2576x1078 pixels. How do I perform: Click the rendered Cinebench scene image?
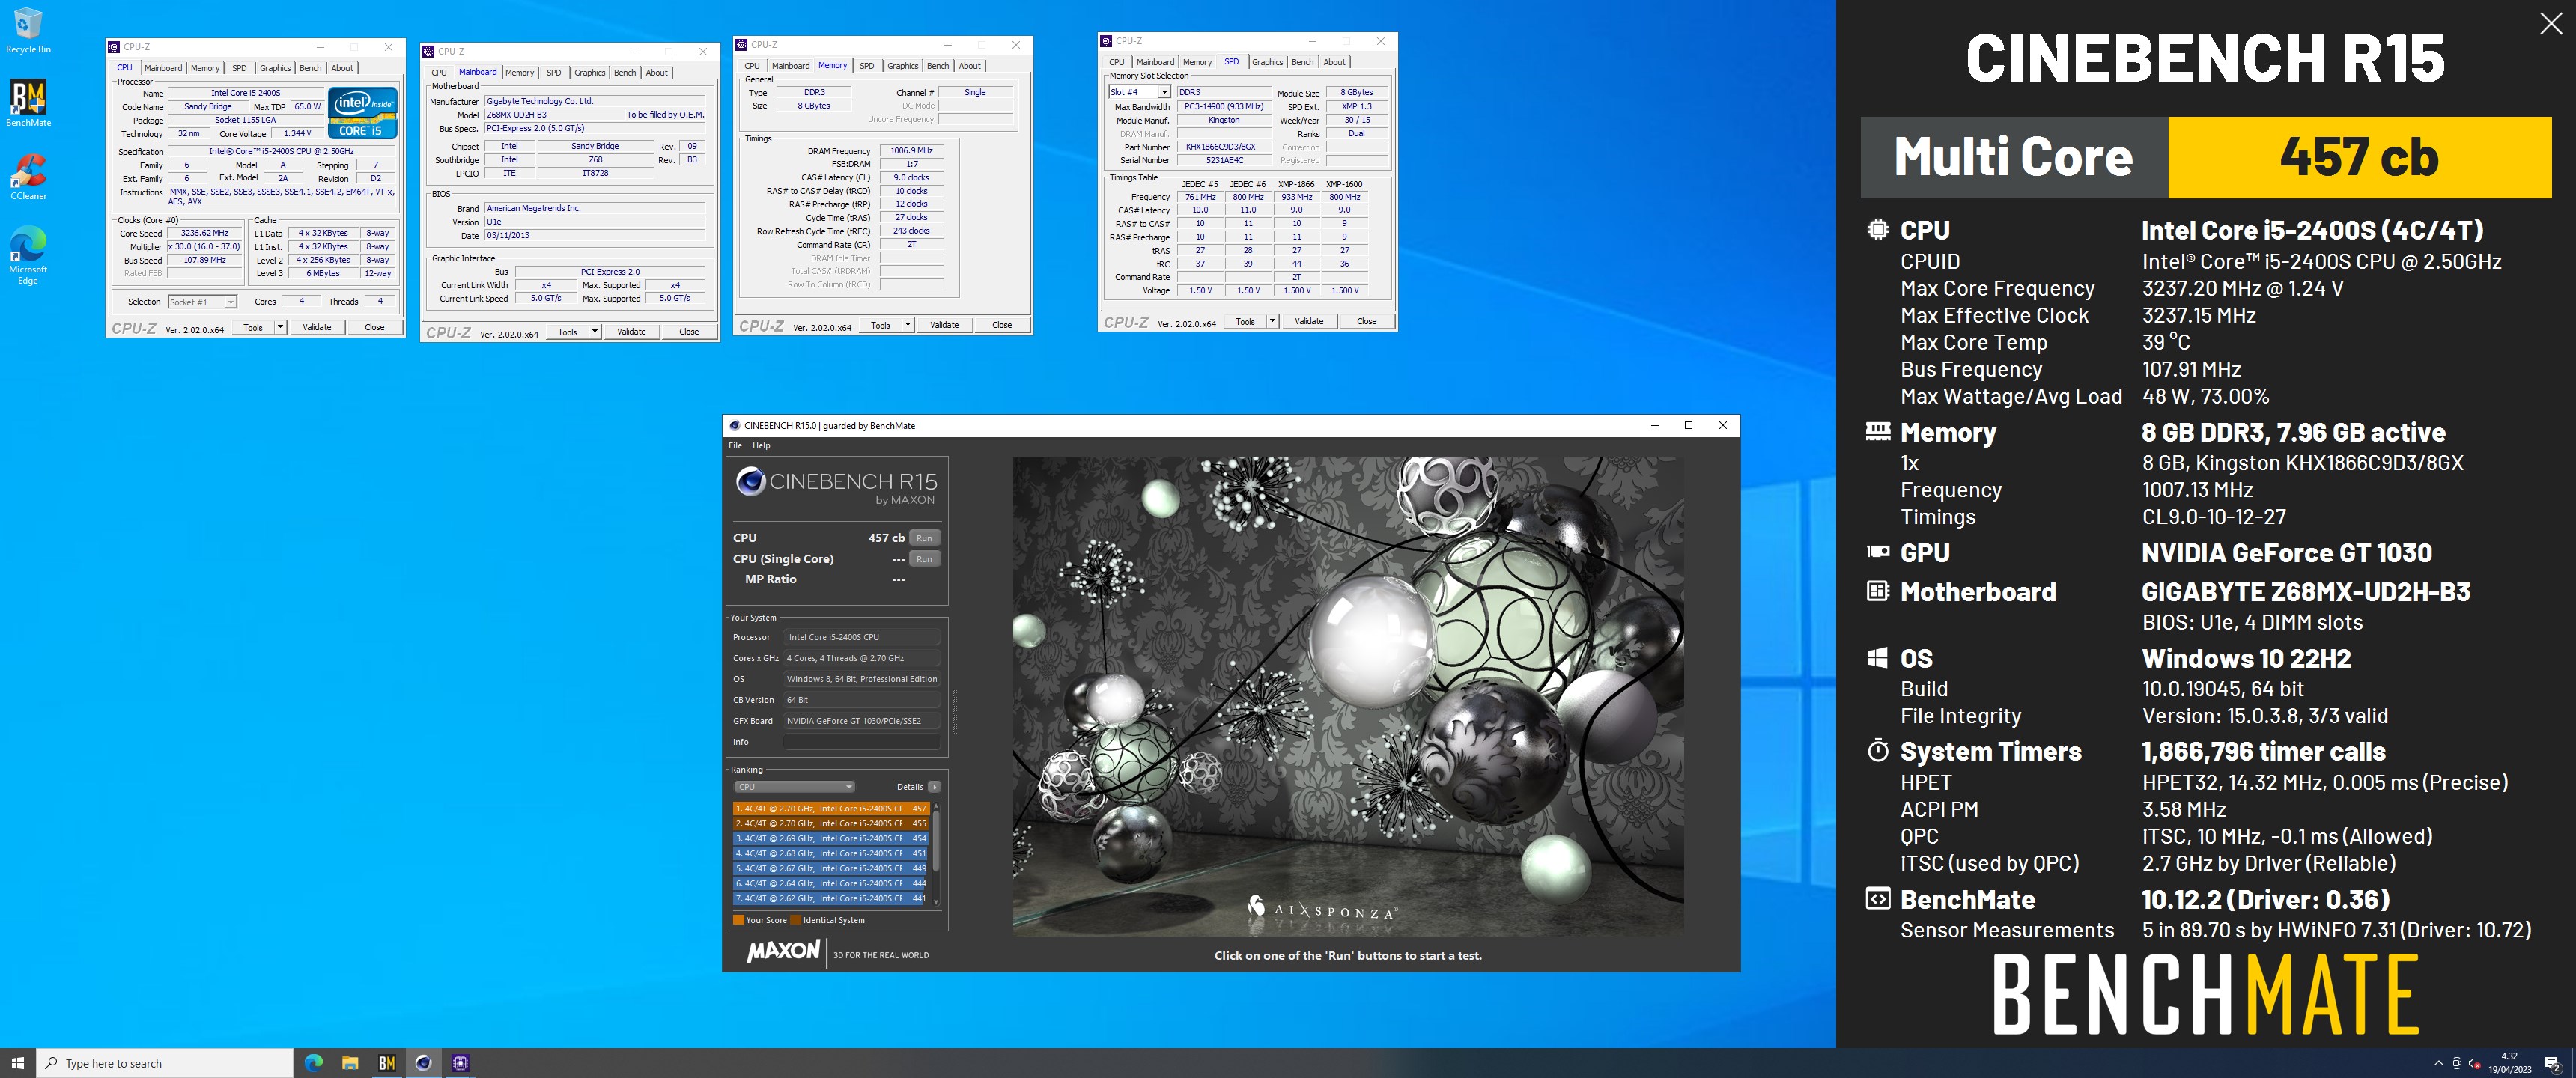[1348, 696]
